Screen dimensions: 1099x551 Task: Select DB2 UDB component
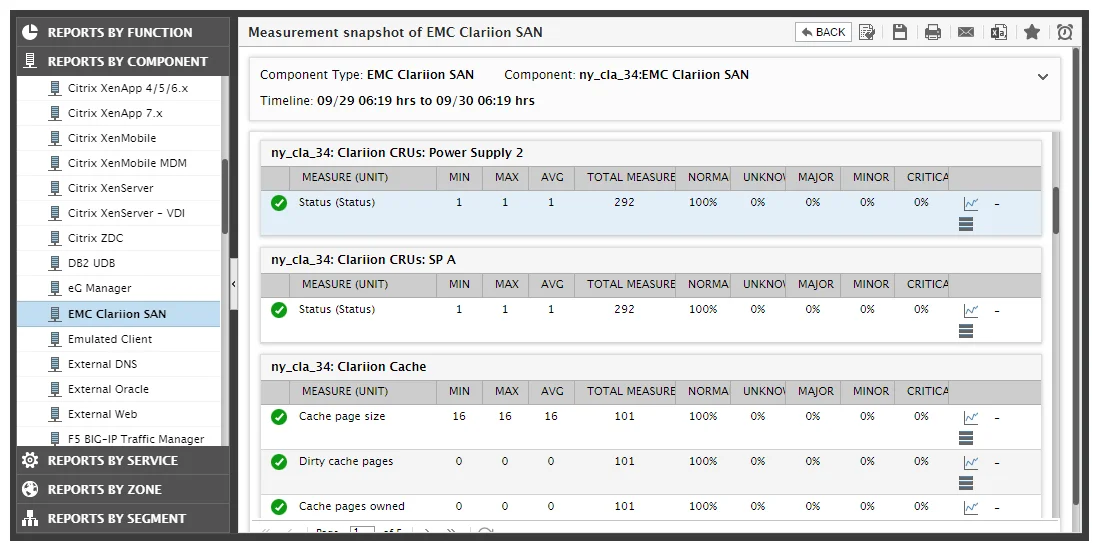[x=118, y=263]
